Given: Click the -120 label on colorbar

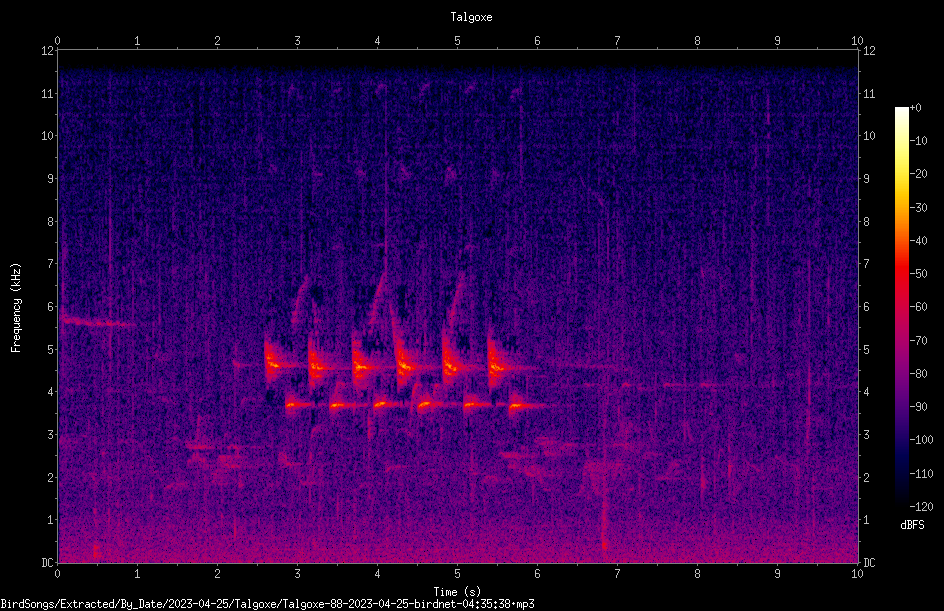Looking at the screenshot, I should click(921, 506).
